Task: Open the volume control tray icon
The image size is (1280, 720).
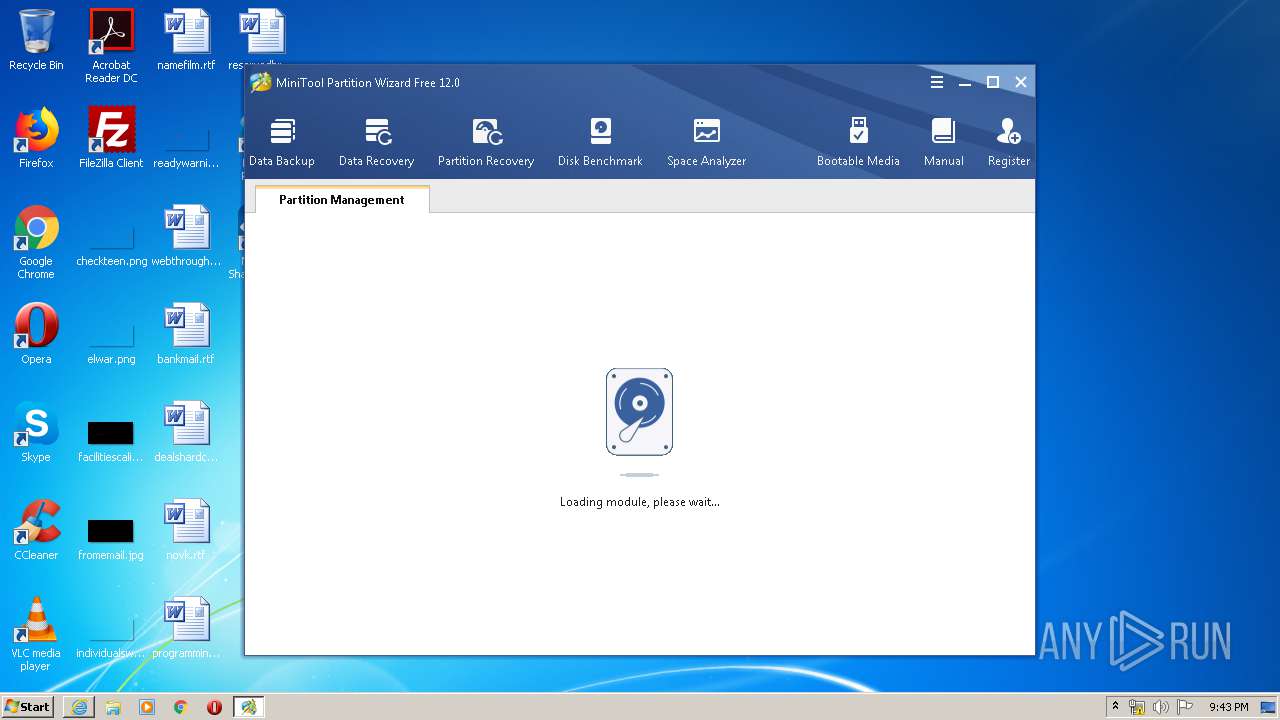Action: coord(1160,707)
